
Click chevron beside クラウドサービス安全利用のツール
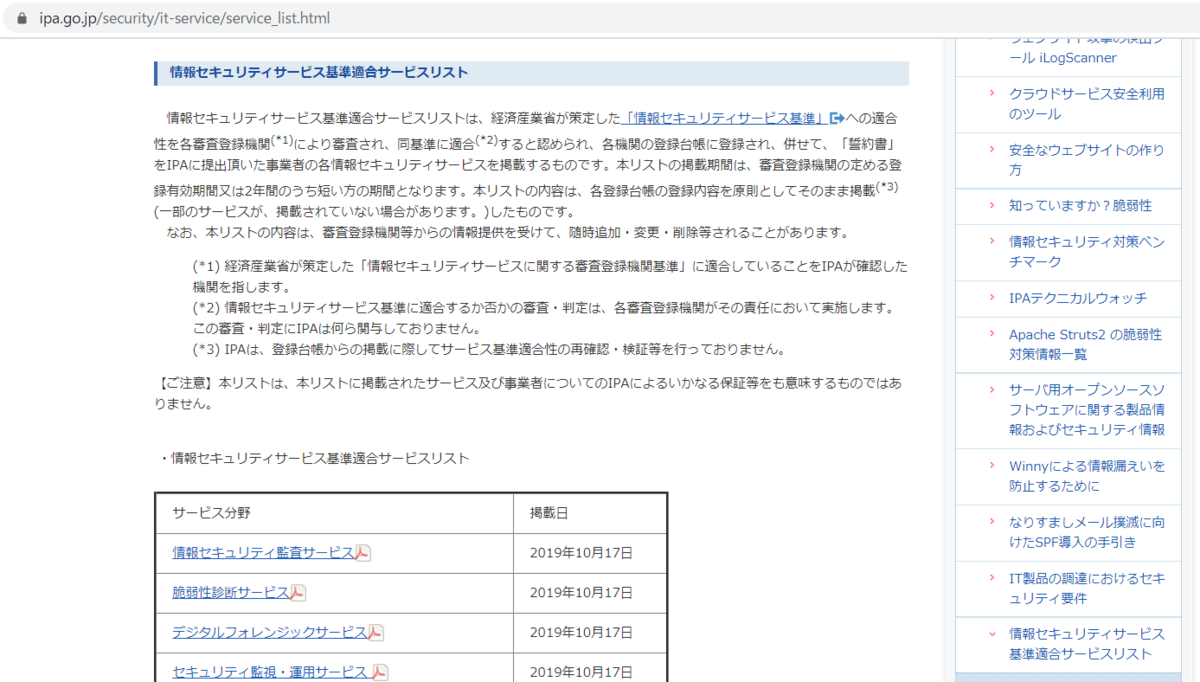991,94
